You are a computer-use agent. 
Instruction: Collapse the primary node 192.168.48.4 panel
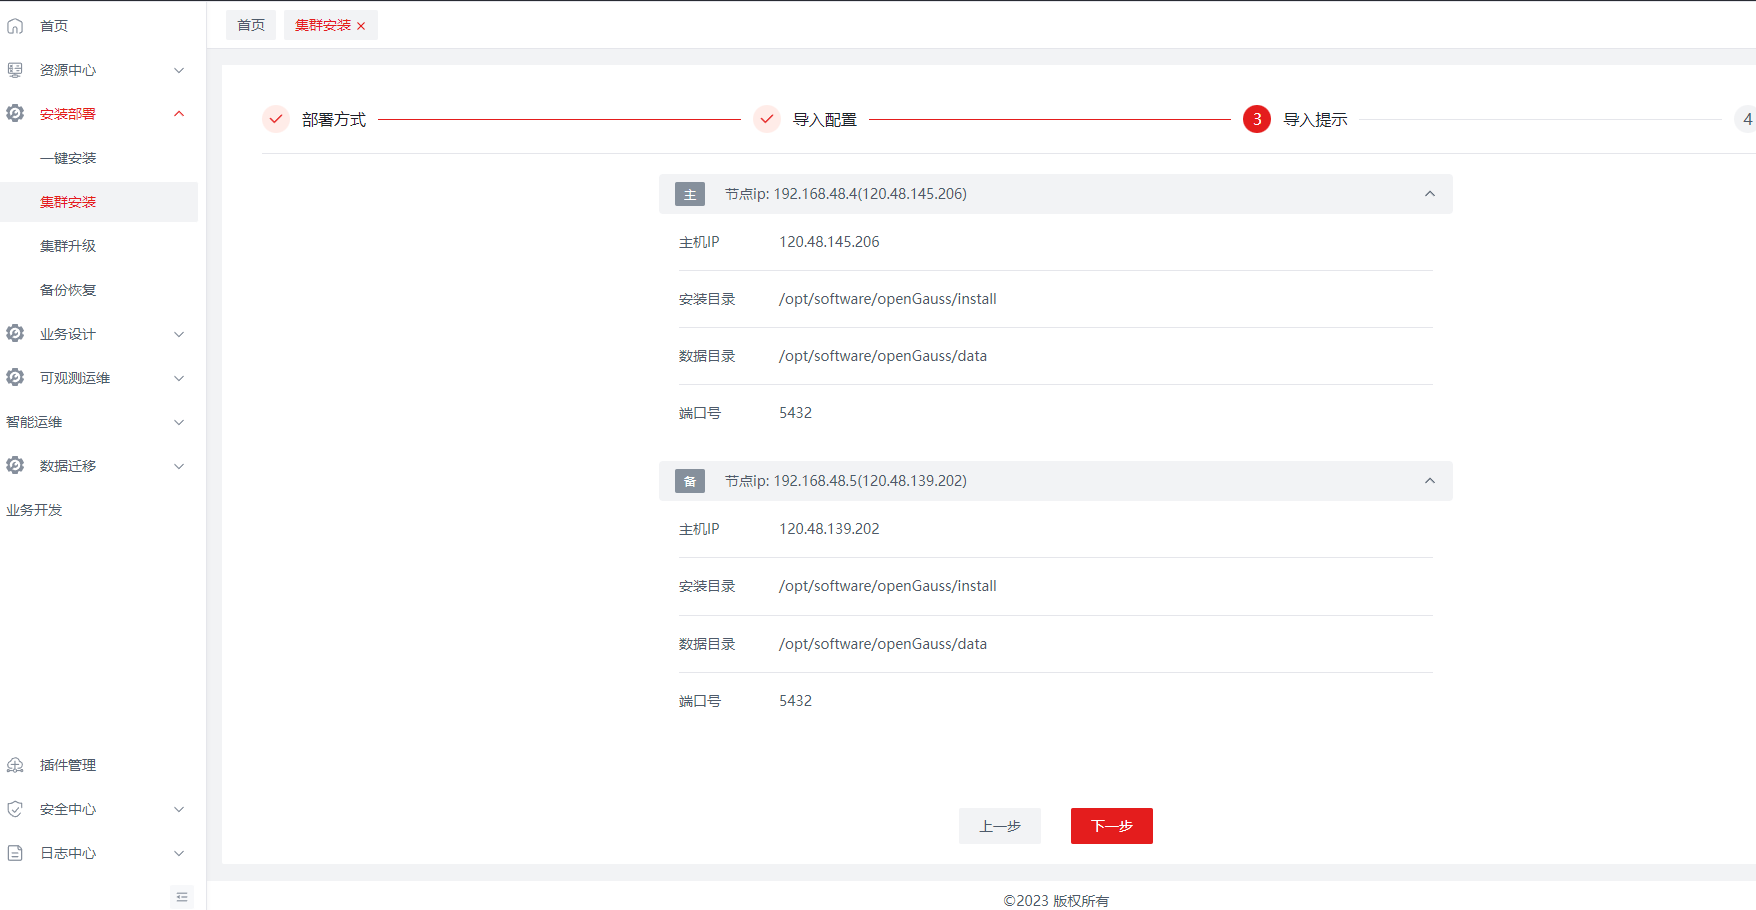1429,194
